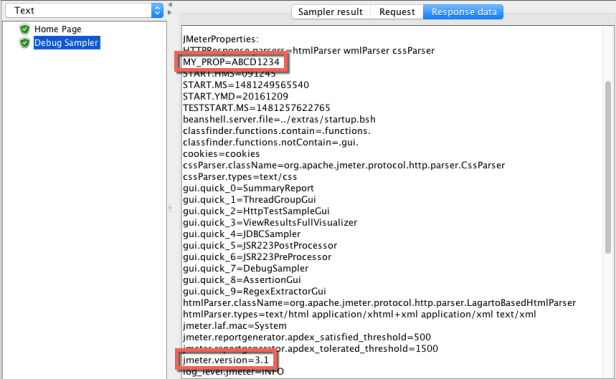This screenshot has height=379, width=616.
Task: Click the expand-right arrow on the split divider
Action: (170, 13)
